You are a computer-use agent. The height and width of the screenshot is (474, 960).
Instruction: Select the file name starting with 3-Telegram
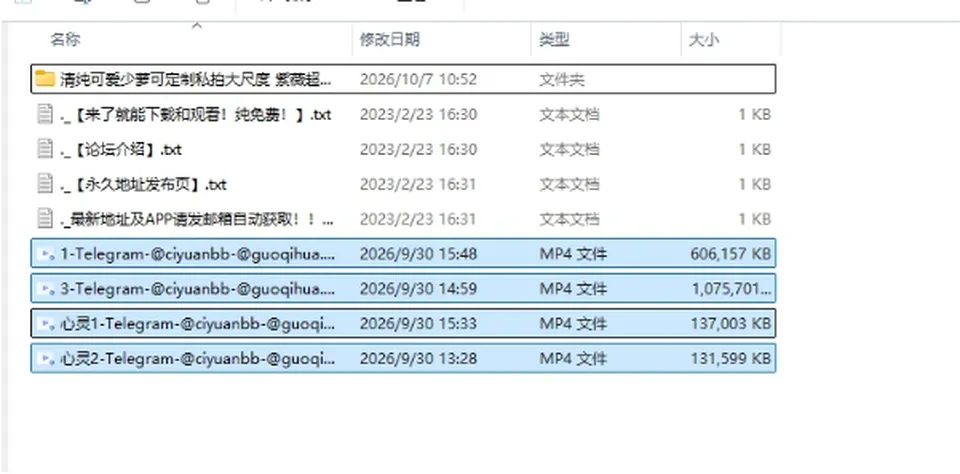point(198,288)
